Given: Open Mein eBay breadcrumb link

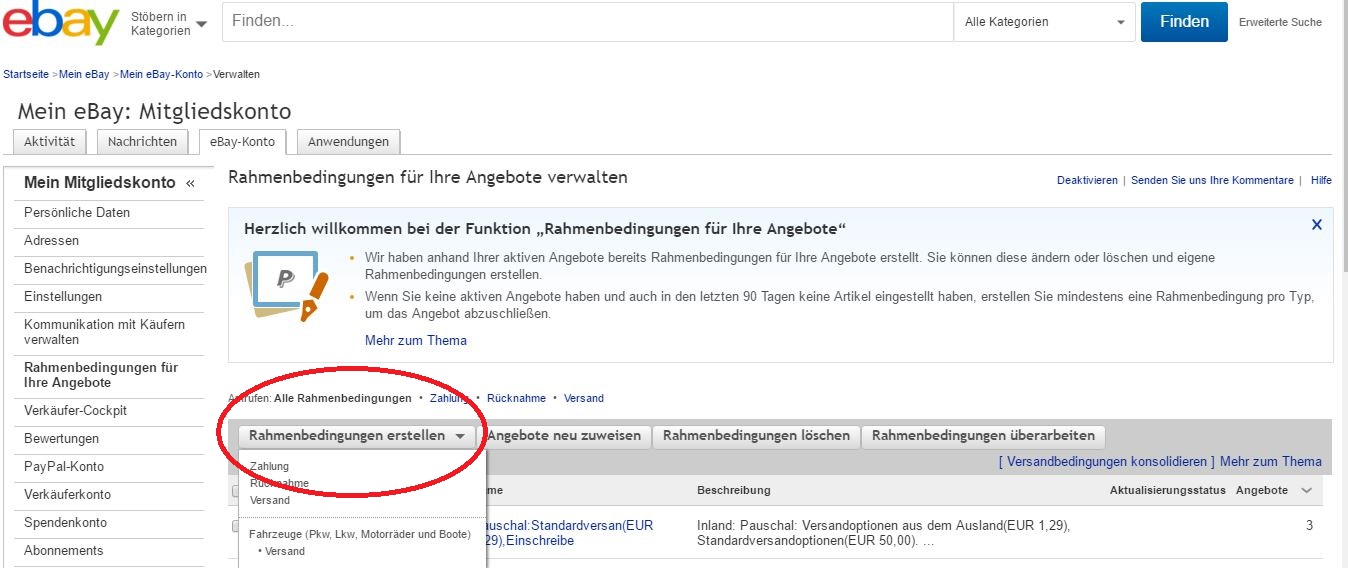Looking at the screenshot, I should (x=84, y=74).
